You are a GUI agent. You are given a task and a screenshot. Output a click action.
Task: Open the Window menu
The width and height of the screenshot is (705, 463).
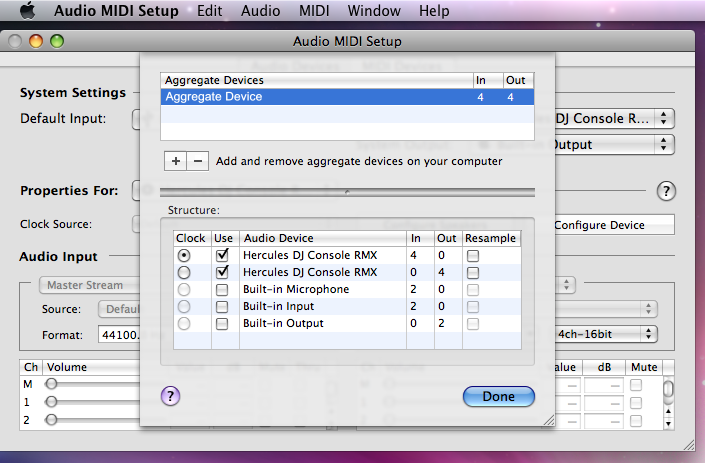coord(374,10)
